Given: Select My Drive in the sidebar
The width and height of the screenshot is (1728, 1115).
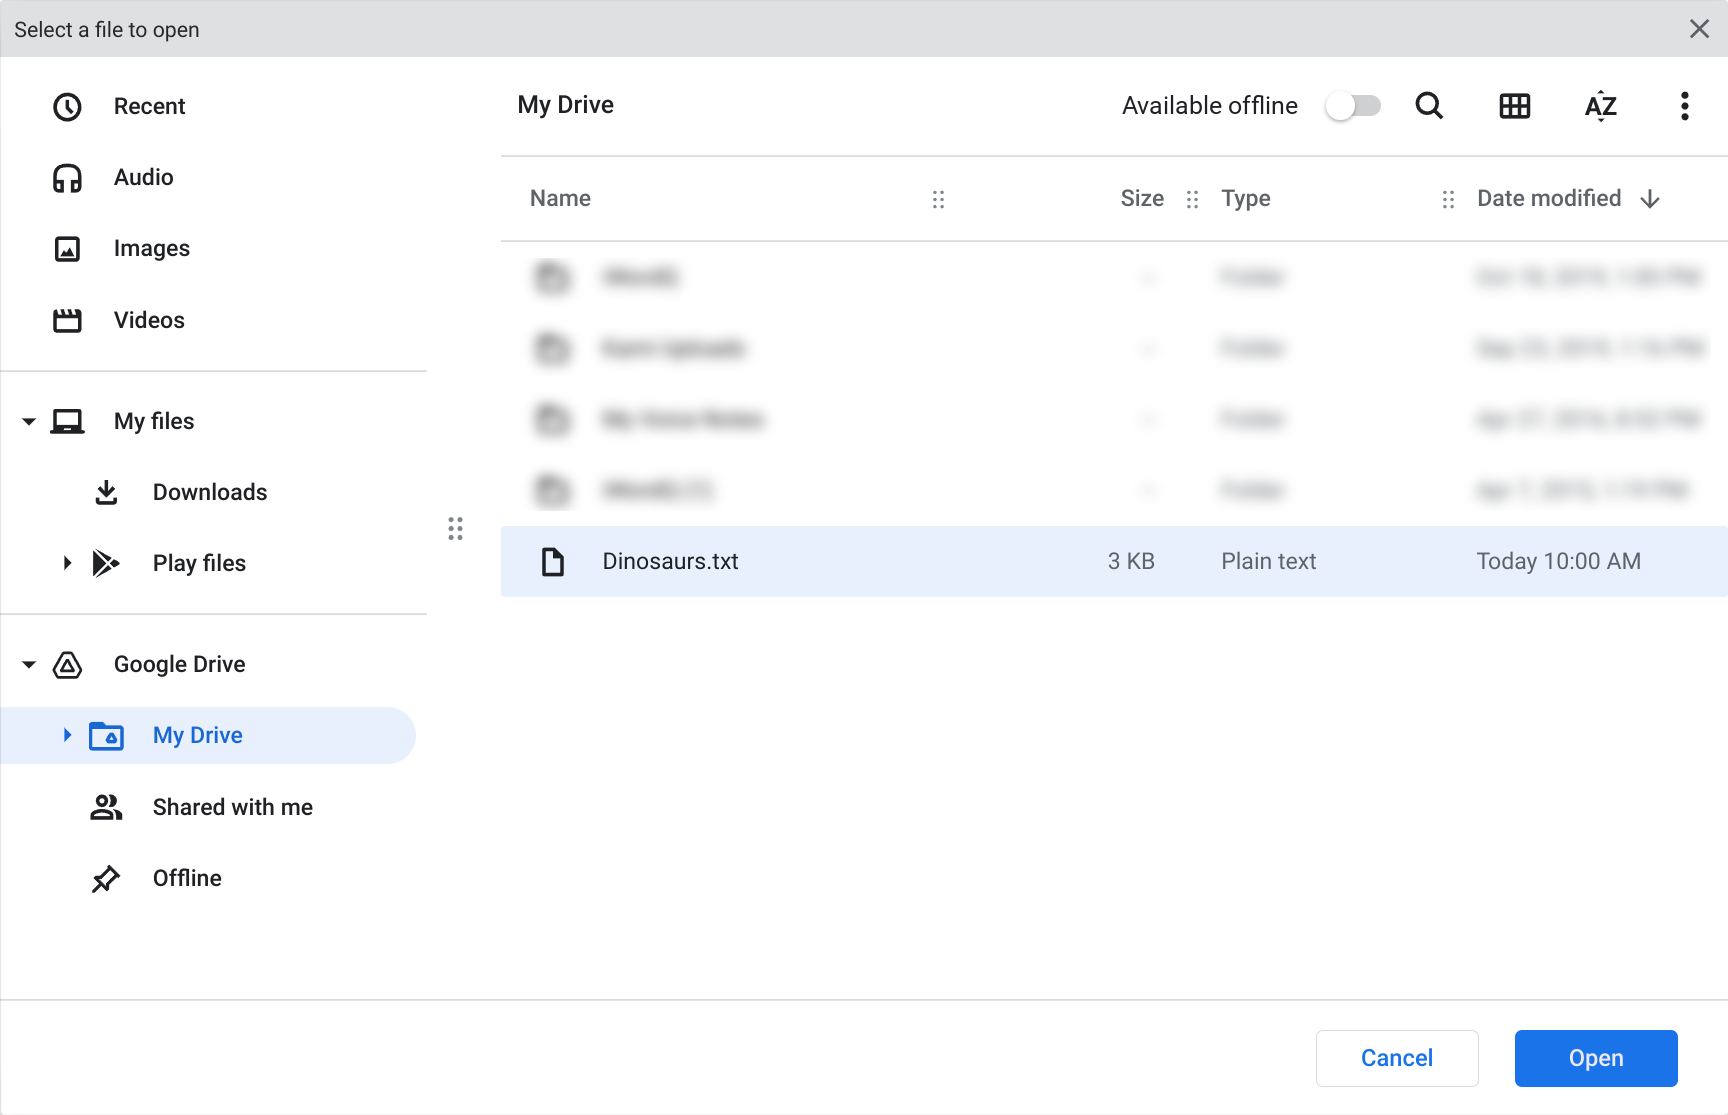Looking at the screenshot, I should (x=208, y=736).
